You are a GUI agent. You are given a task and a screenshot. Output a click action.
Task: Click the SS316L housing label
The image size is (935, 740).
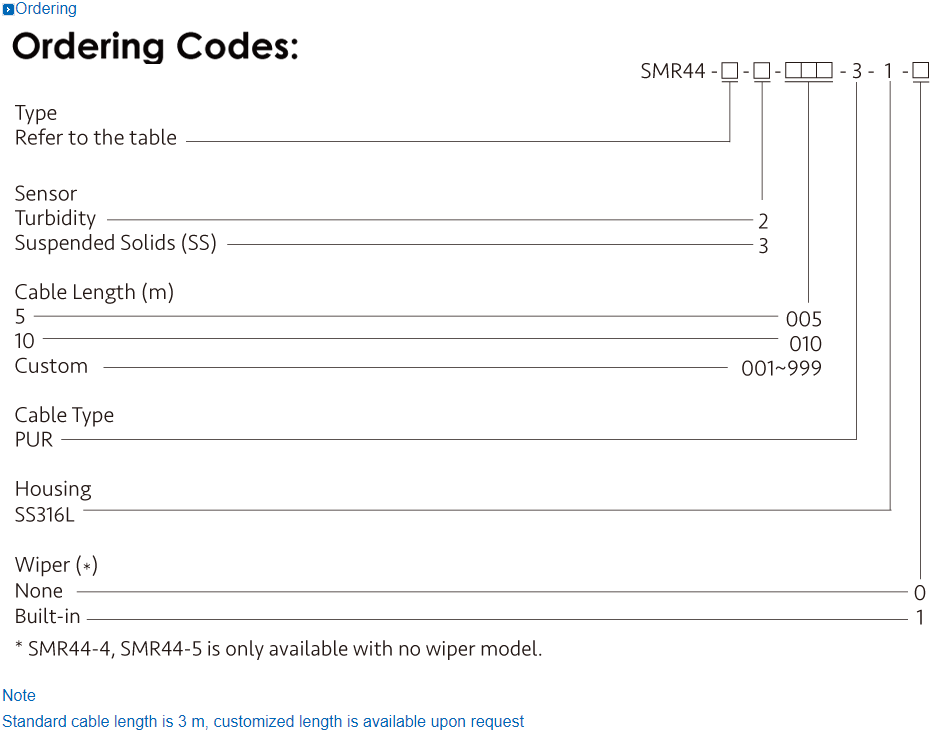[44, 514]
